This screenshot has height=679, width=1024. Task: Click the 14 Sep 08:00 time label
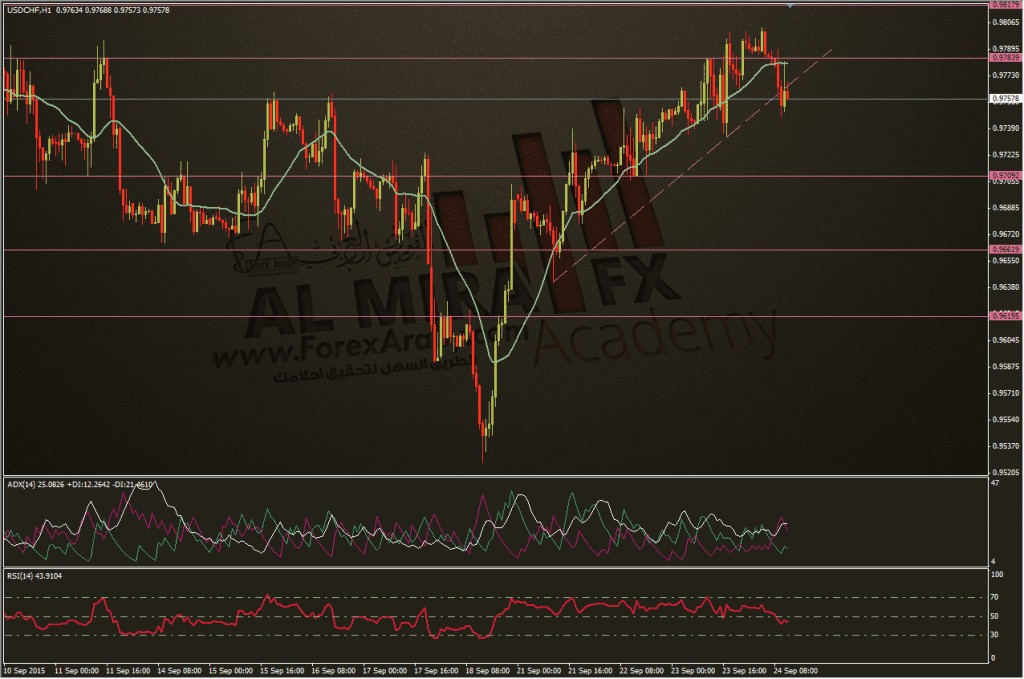(179, 671)
